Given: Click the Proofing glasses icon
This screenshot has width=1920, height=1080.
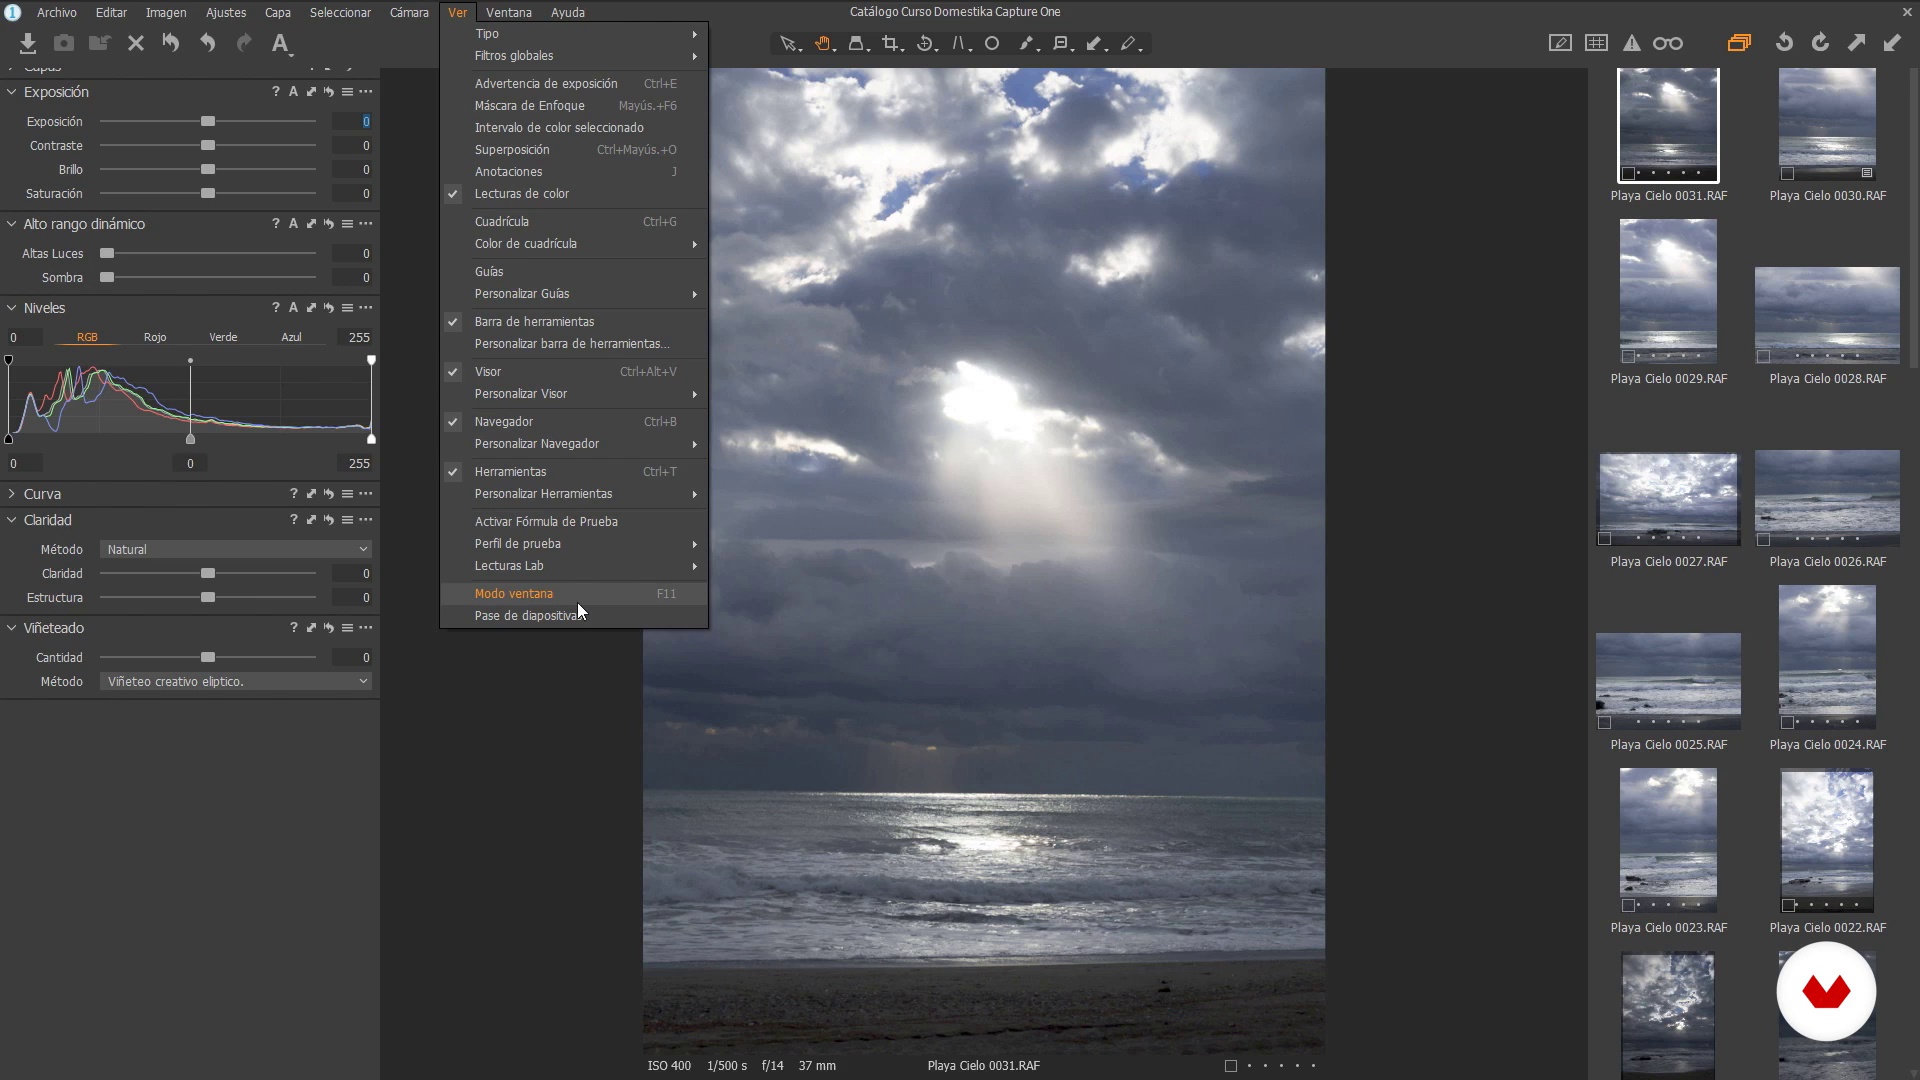Looking at the screenshot, I should tap(1668, 43).
